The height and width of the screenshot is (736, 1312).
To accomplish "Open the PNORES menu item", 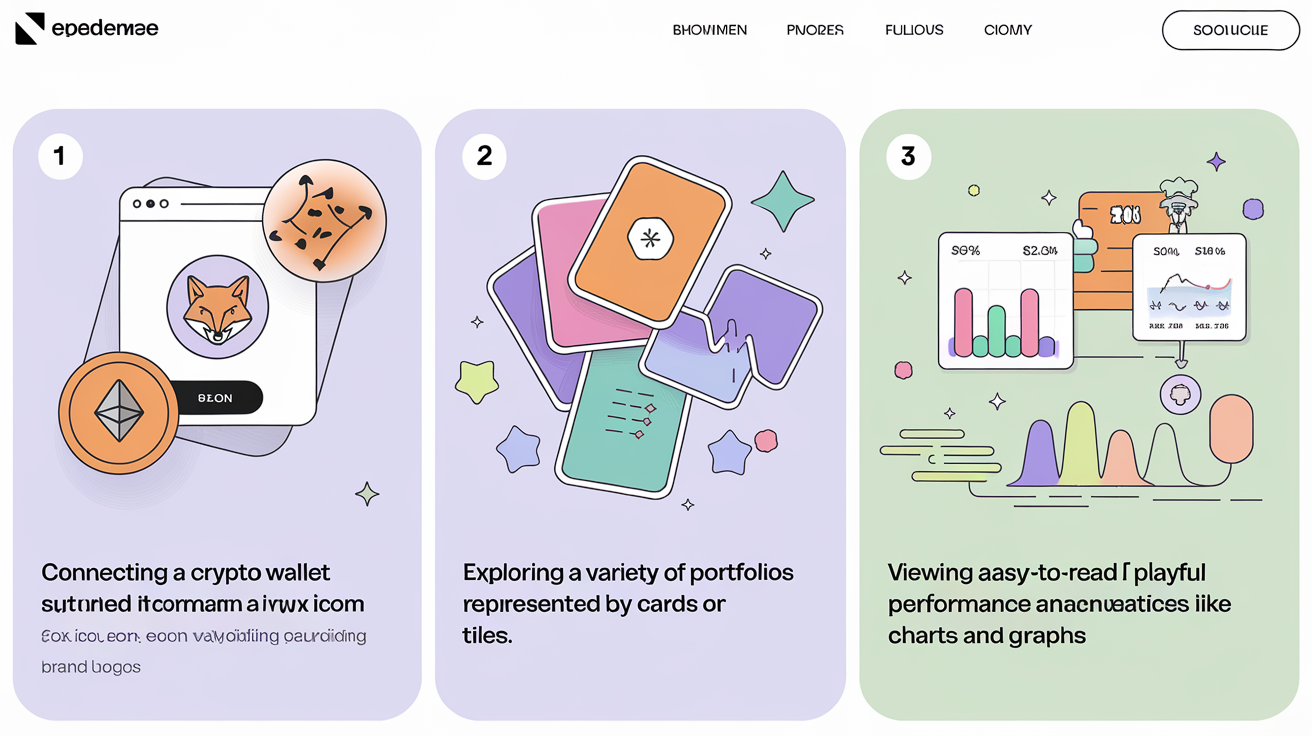I will pyautogui.click(x=815, y=30).
